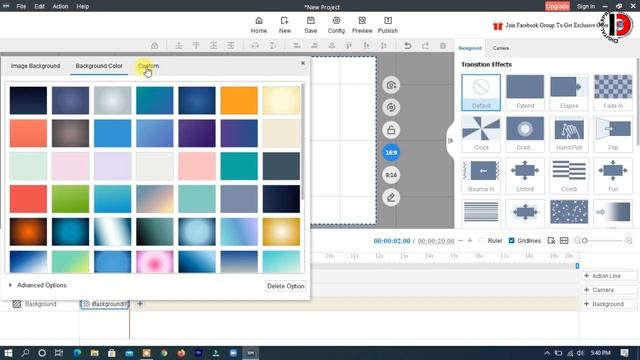Enable the Ruler checkbox
640x360 pixels.
pos(482,241)
